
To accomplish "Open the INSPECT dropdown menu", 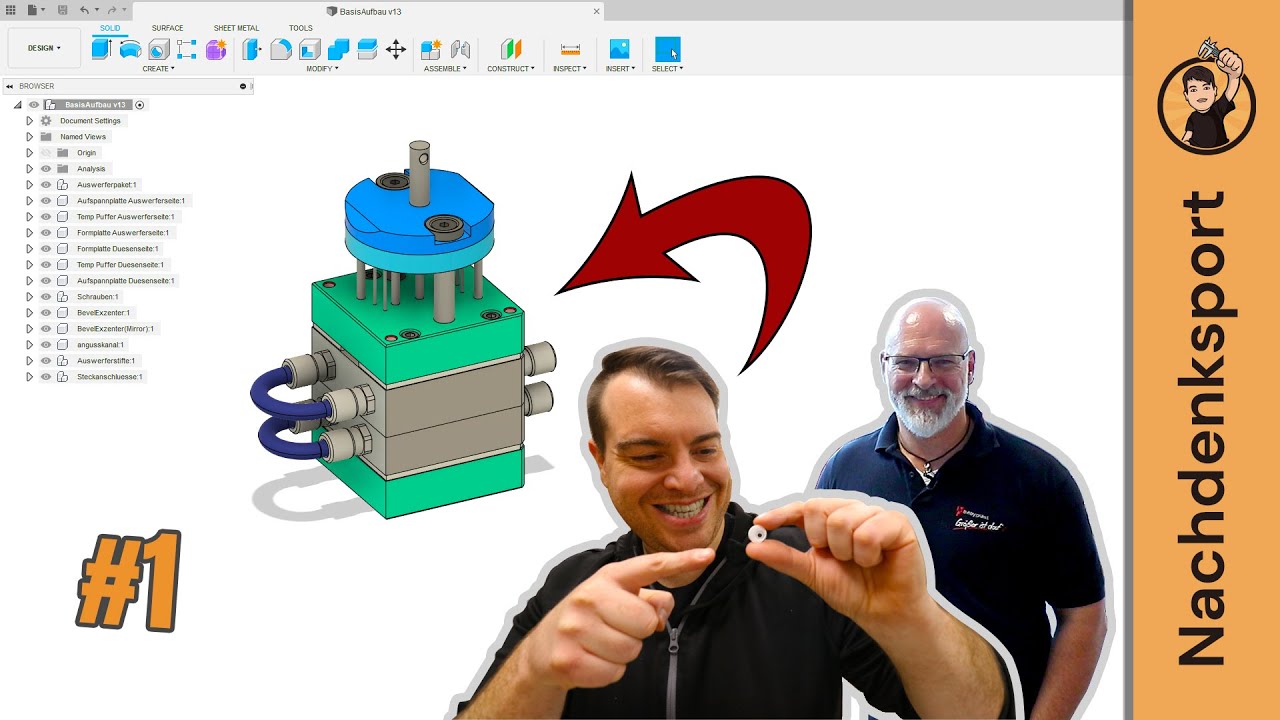I will [x=570, y=69].
